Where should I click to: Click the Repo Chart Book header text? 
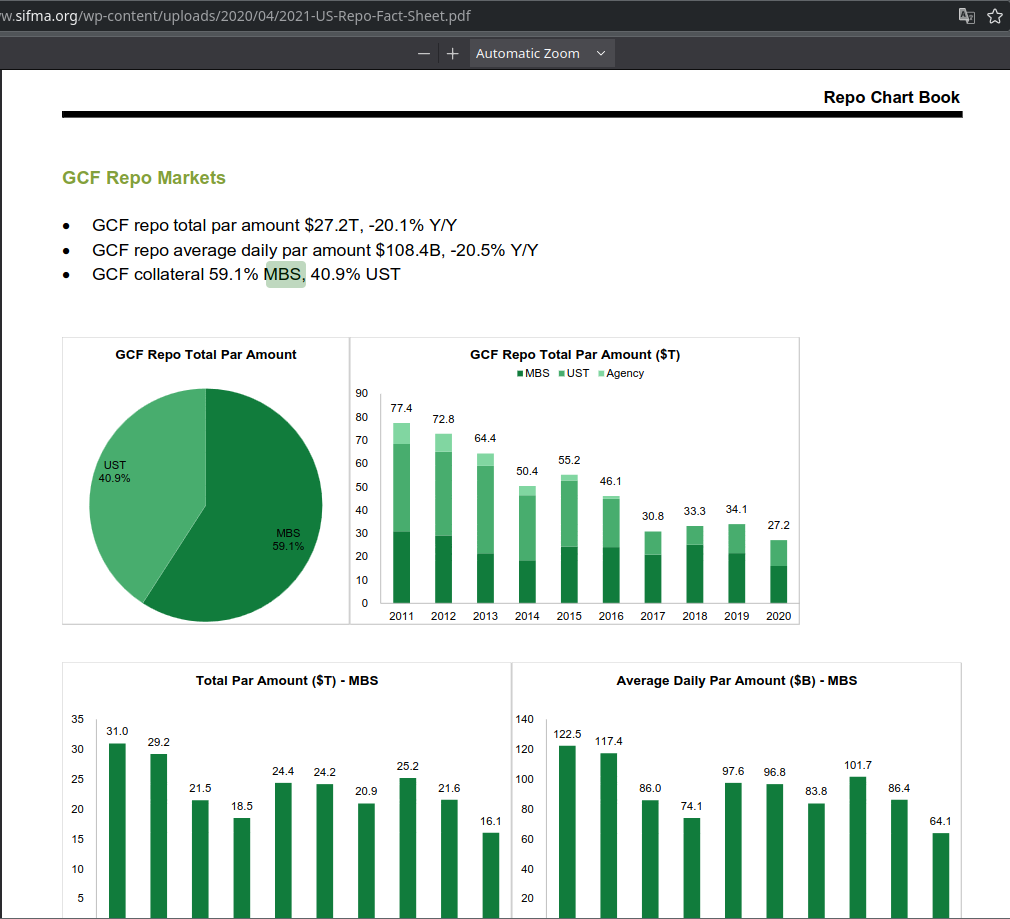[x=891, y=97]
